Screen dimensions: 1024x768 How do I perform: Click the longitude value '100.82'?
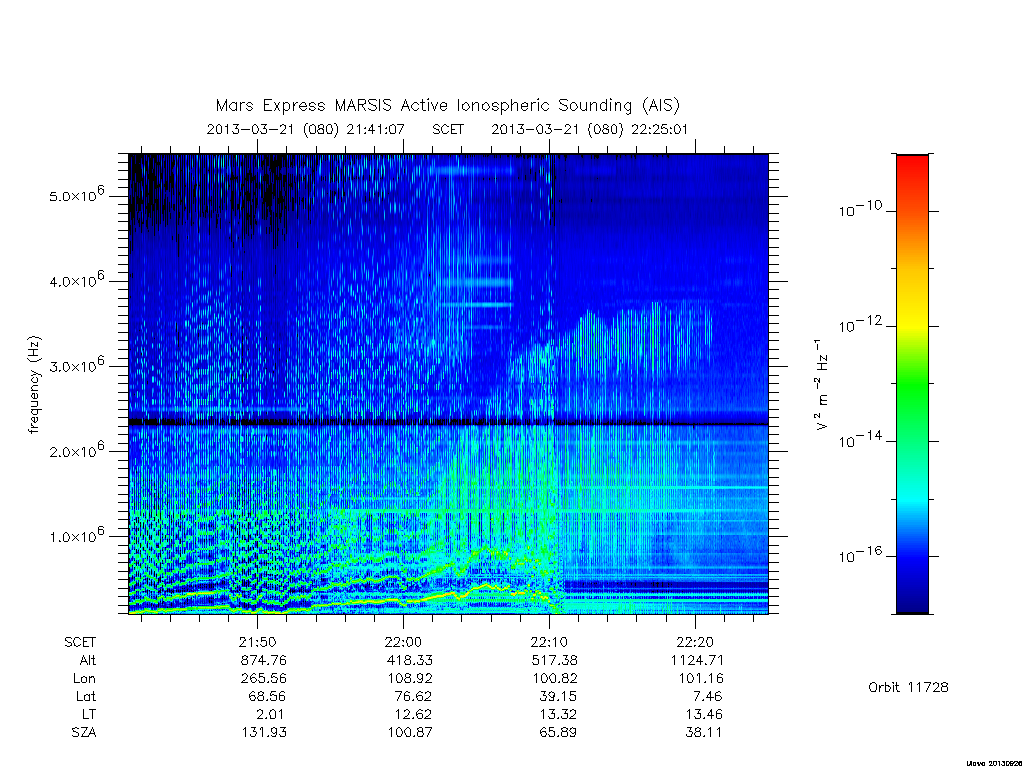point(554,679)
